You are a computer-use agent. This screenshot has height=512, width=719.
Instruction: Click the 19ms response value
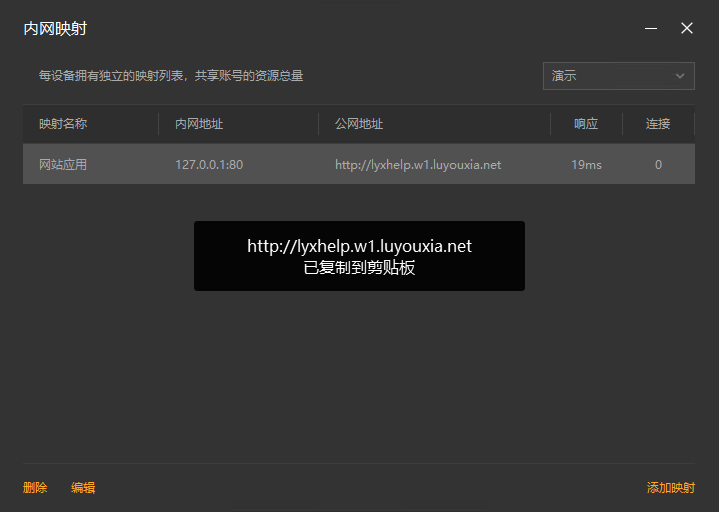[x=586, y=165]
